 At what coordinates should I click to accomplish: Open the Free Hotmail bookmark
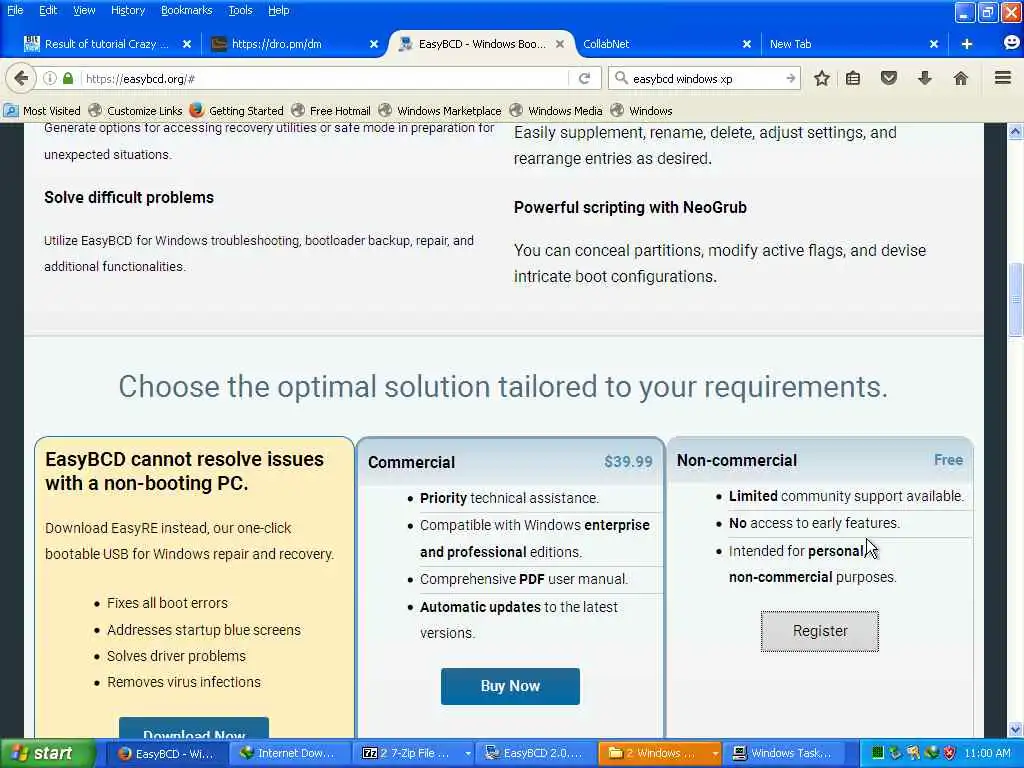click(331, 110)
